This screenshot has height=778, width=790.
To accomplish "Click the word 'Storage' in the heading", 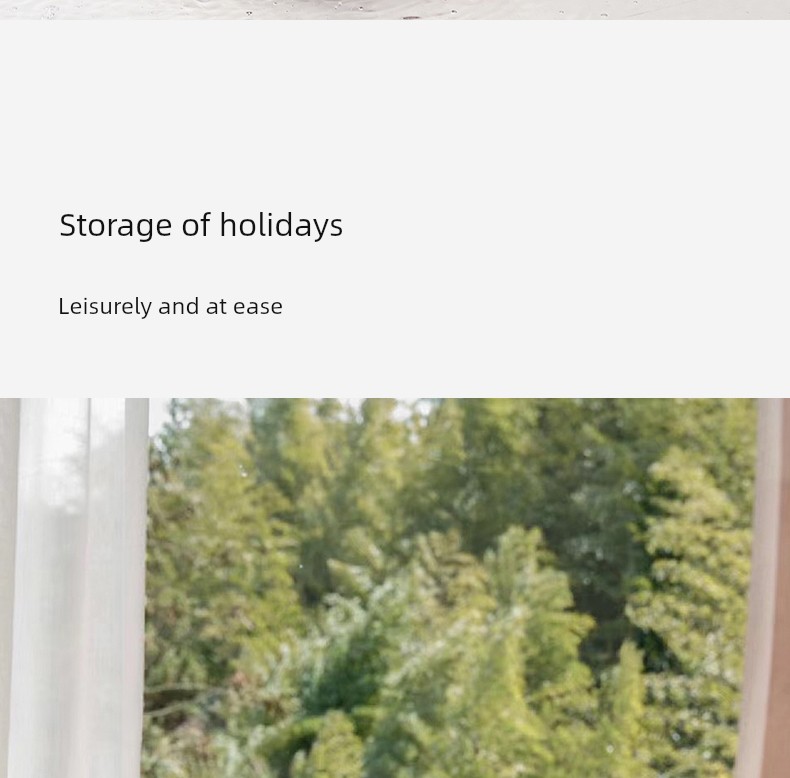I will (x=115, y=225).
